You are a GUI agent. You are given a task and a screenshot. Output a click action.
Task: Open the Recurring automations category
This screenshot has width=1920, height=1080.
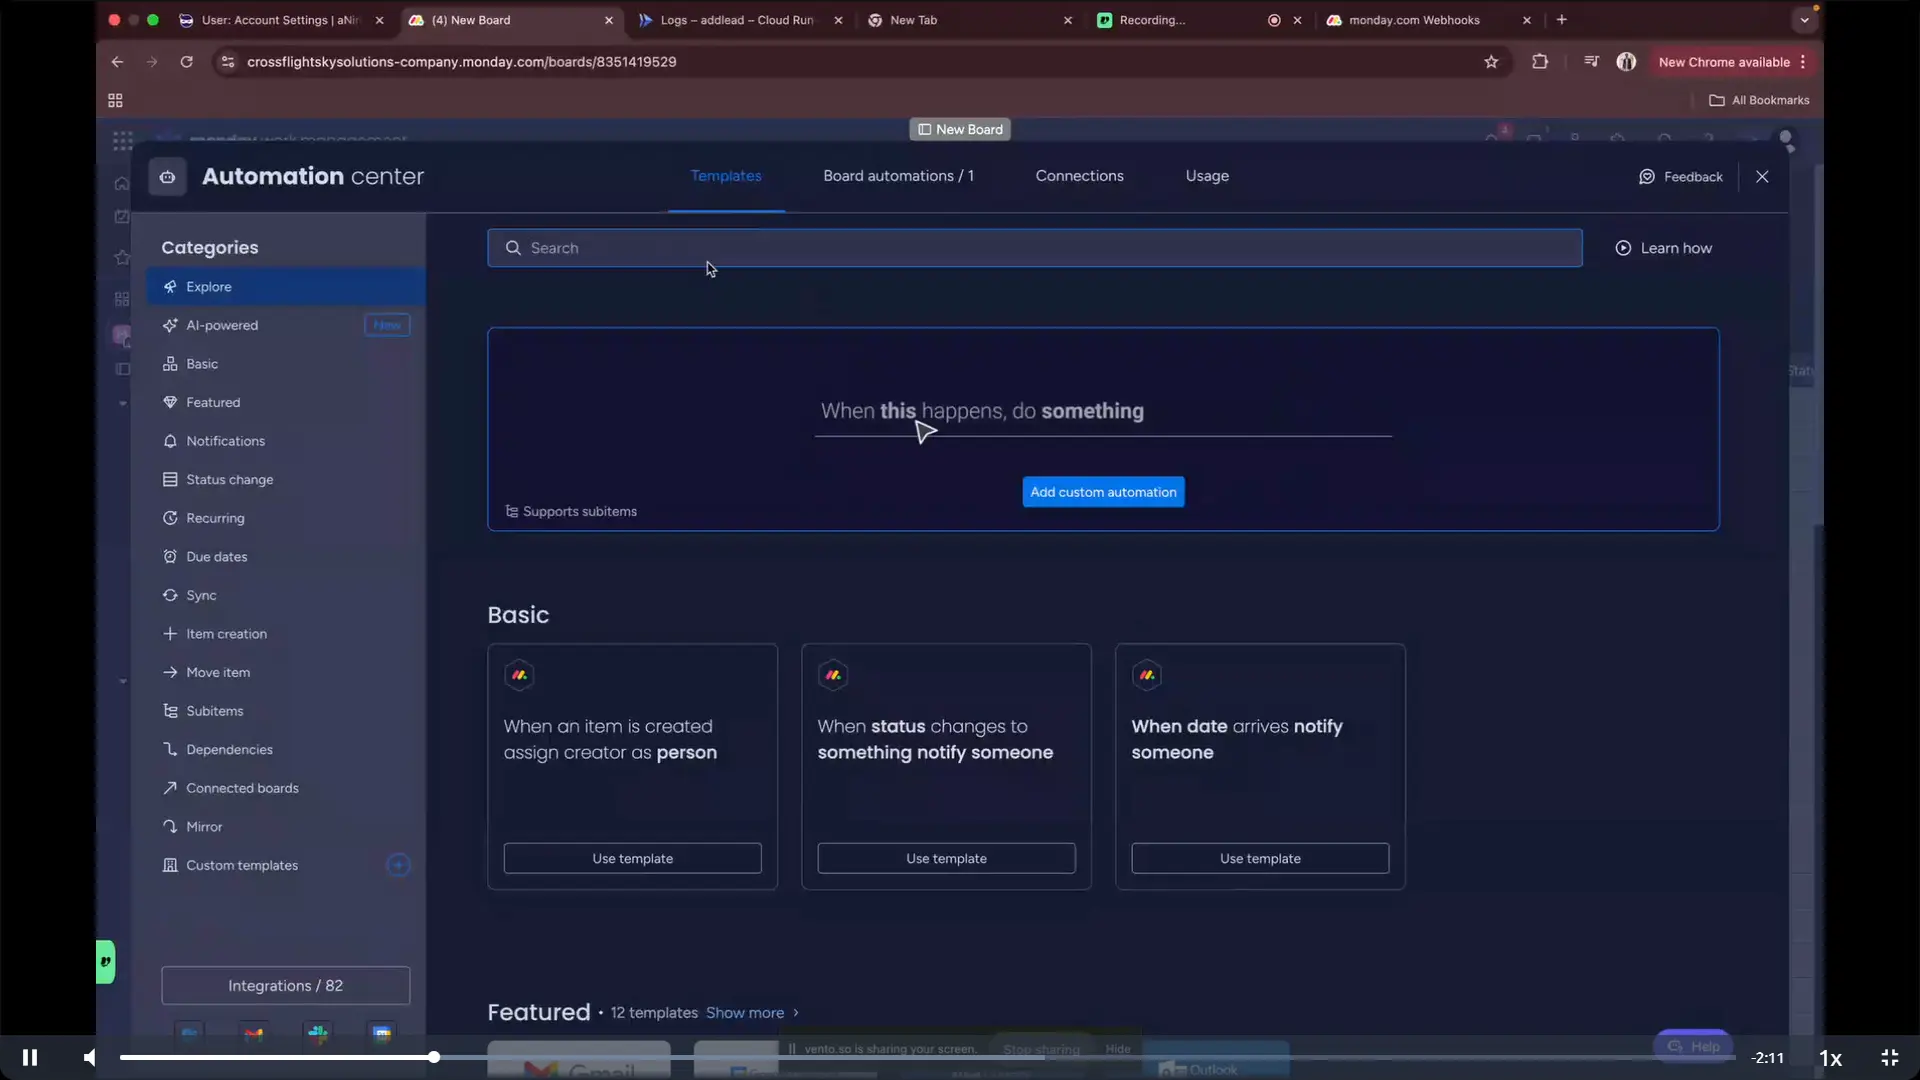(214, 518)
